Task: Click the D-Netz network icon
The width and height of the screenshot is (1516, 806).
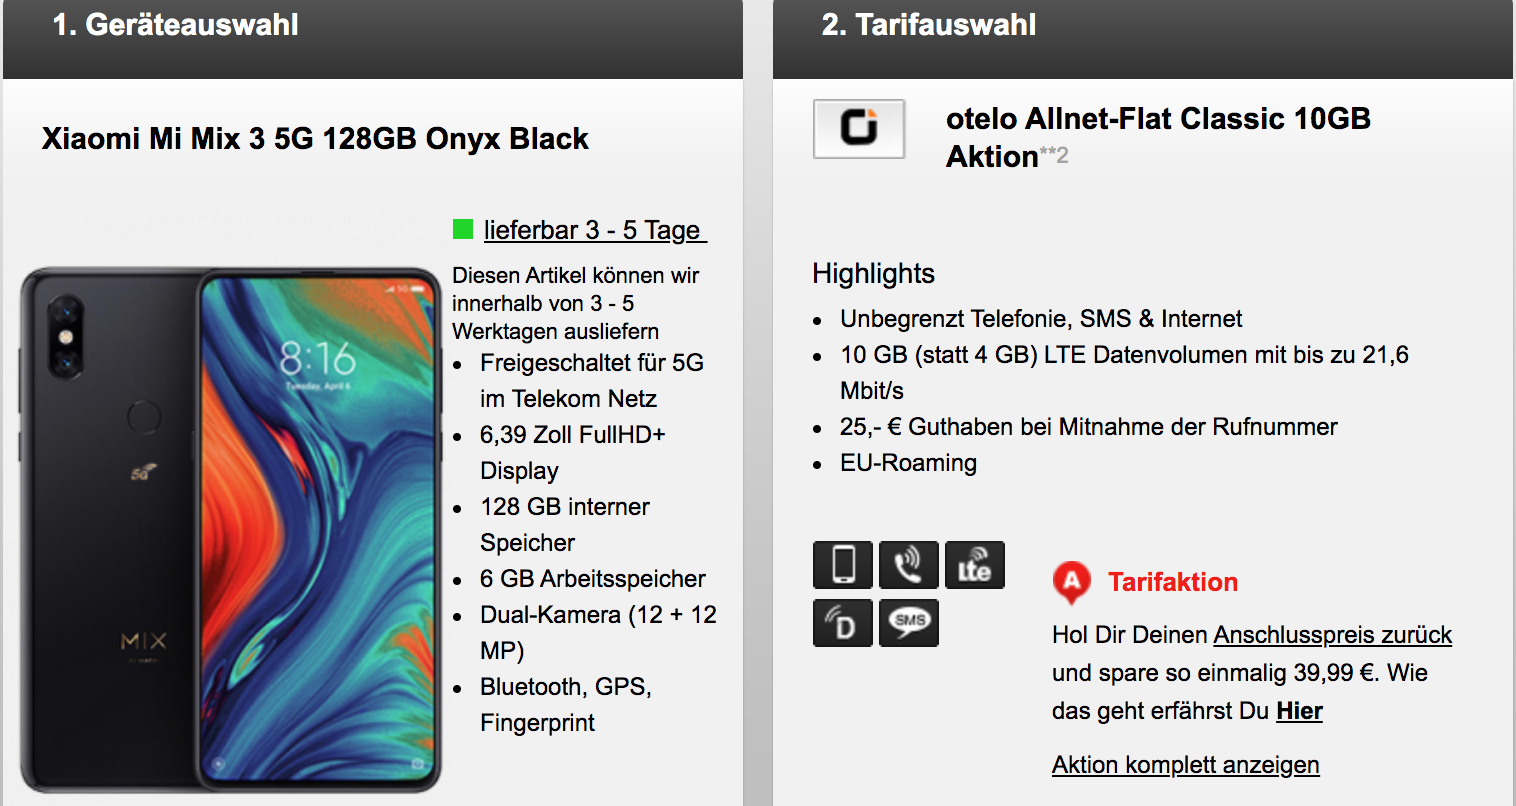Action: tap(843, 623)
